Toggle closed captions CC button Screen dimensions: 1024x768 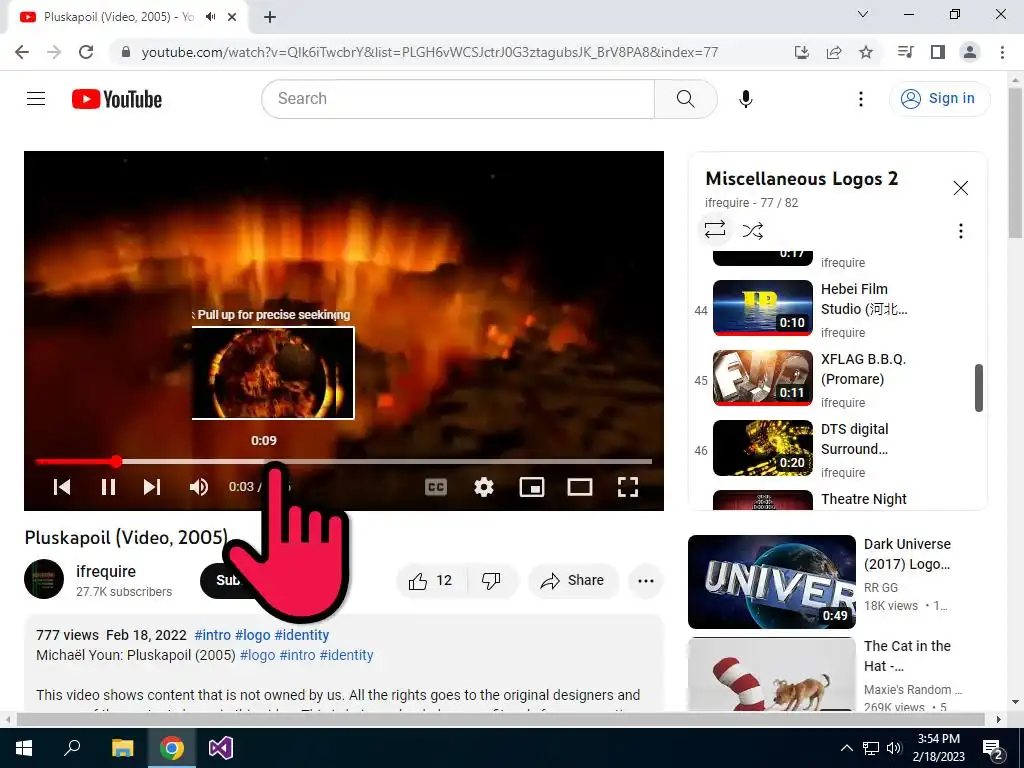click(436, 487)
